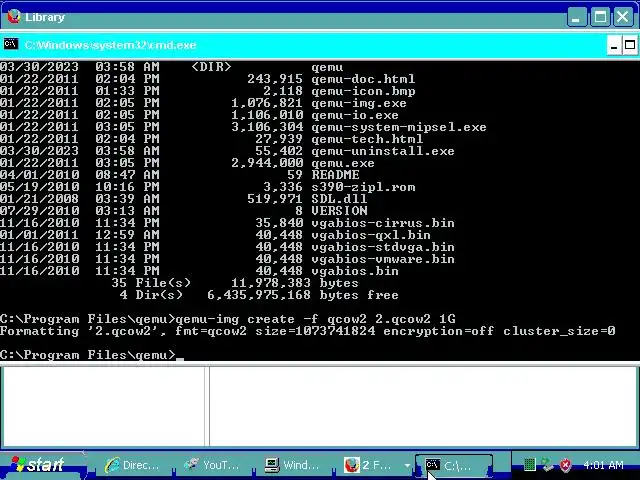Click the Internet Explorer icon on Direc... button

coord(112,465)
